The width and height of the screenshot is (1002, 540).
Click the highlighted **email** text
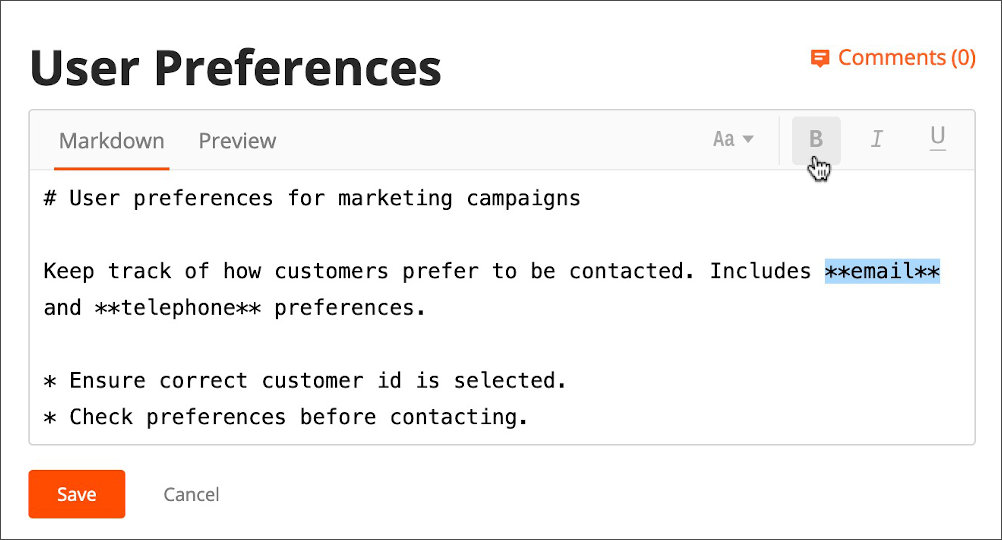[x=882, y=271]
